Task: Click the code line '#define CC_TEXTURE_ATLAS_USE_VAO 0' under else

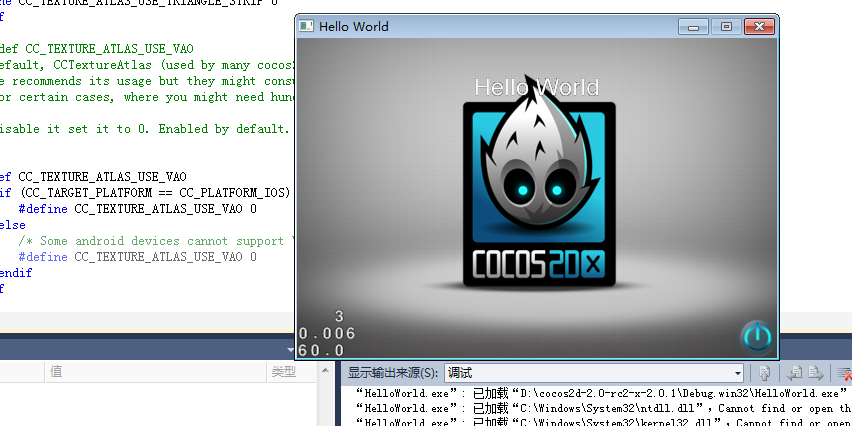Action: 137,256
